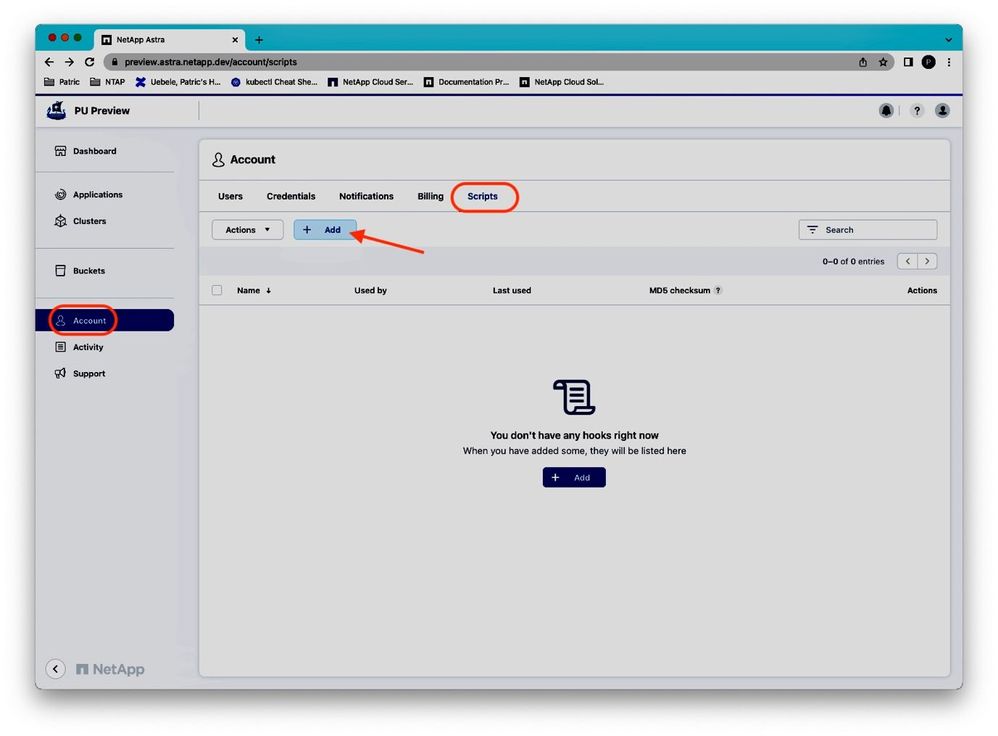Open the Patric bookmark folder
This screenshot has width=998, height=736.
click(x=62, y=81)
